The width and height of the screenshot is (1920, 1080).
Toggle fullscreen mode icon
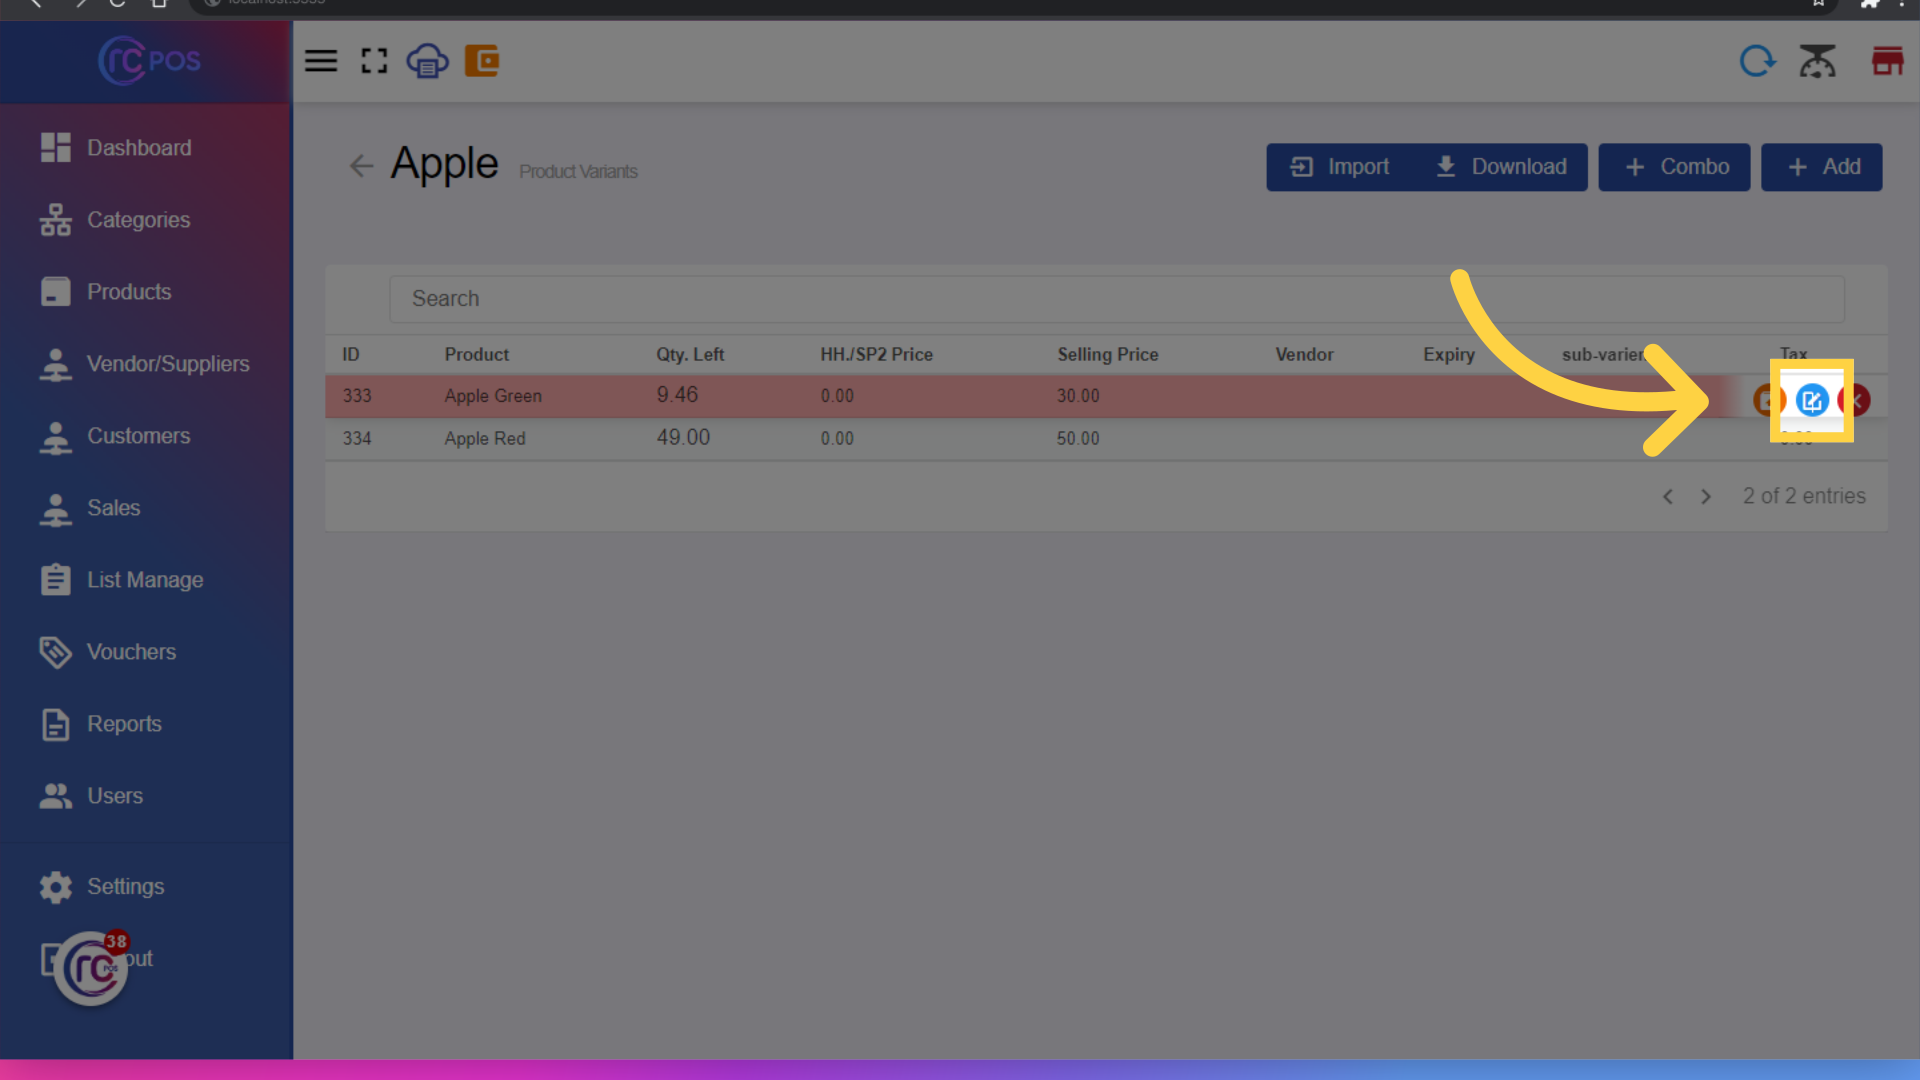point(374,61)
